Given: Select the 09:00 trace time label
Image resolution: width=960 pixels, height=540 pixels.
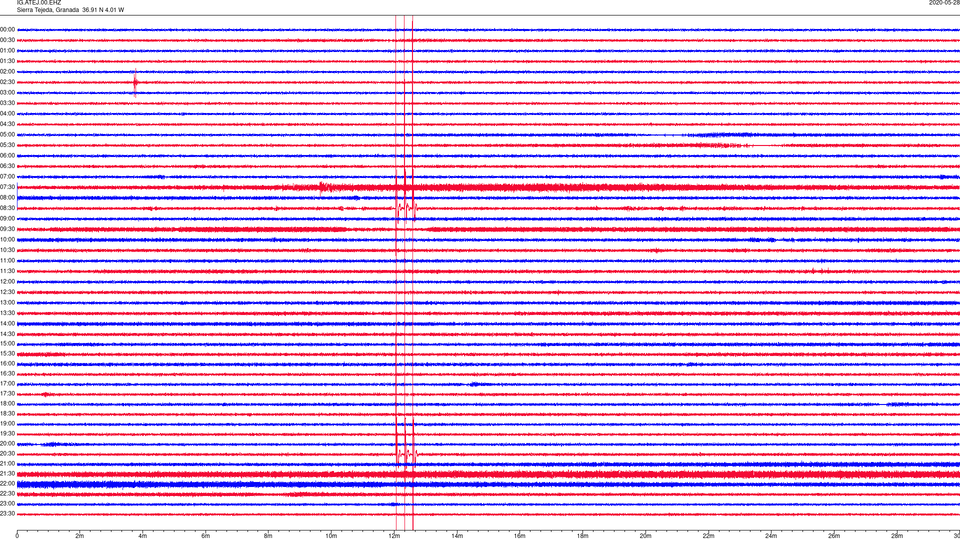Looking at the screenshot, I should (x=7, y=219).
